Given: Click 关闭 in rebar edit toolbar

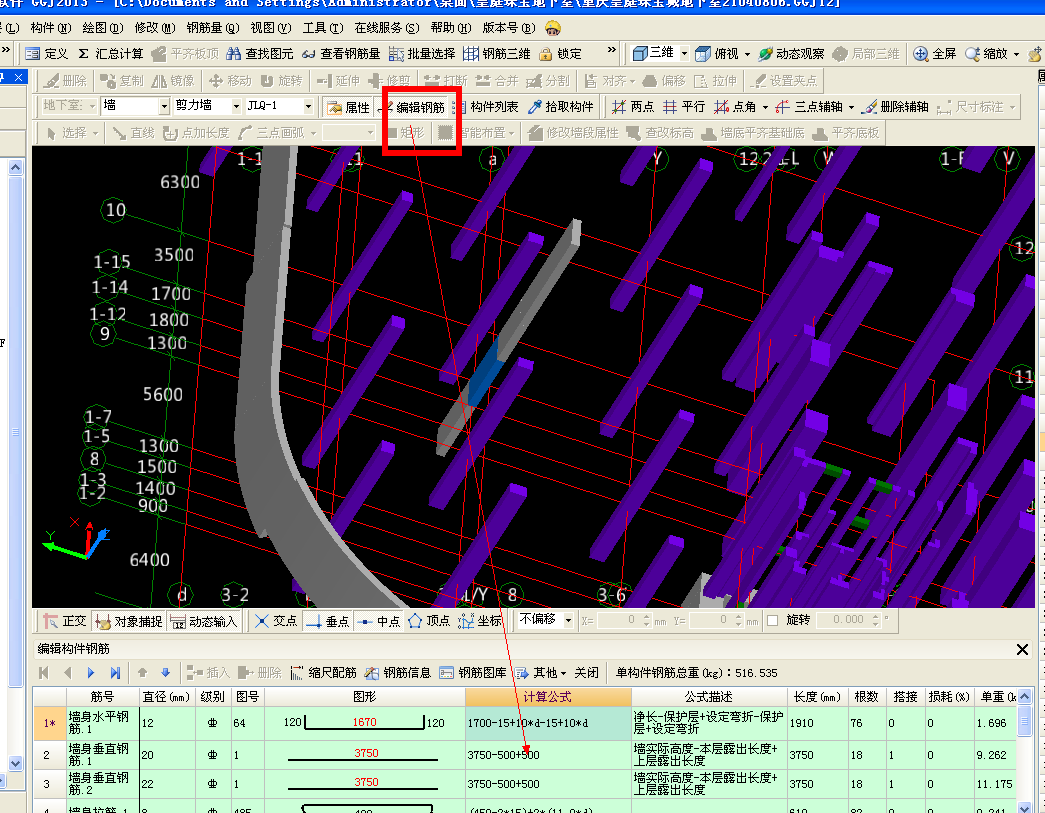Looking at the screenshot, I should point(586,673).
